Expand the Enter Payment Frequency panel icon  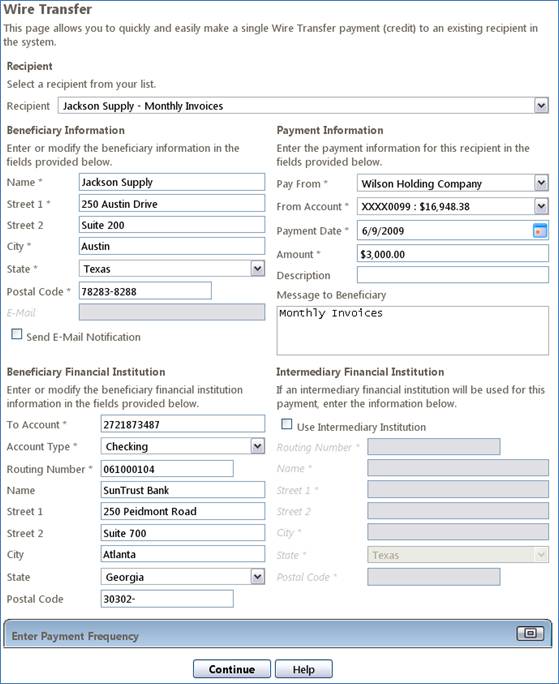tap(530, 633)
